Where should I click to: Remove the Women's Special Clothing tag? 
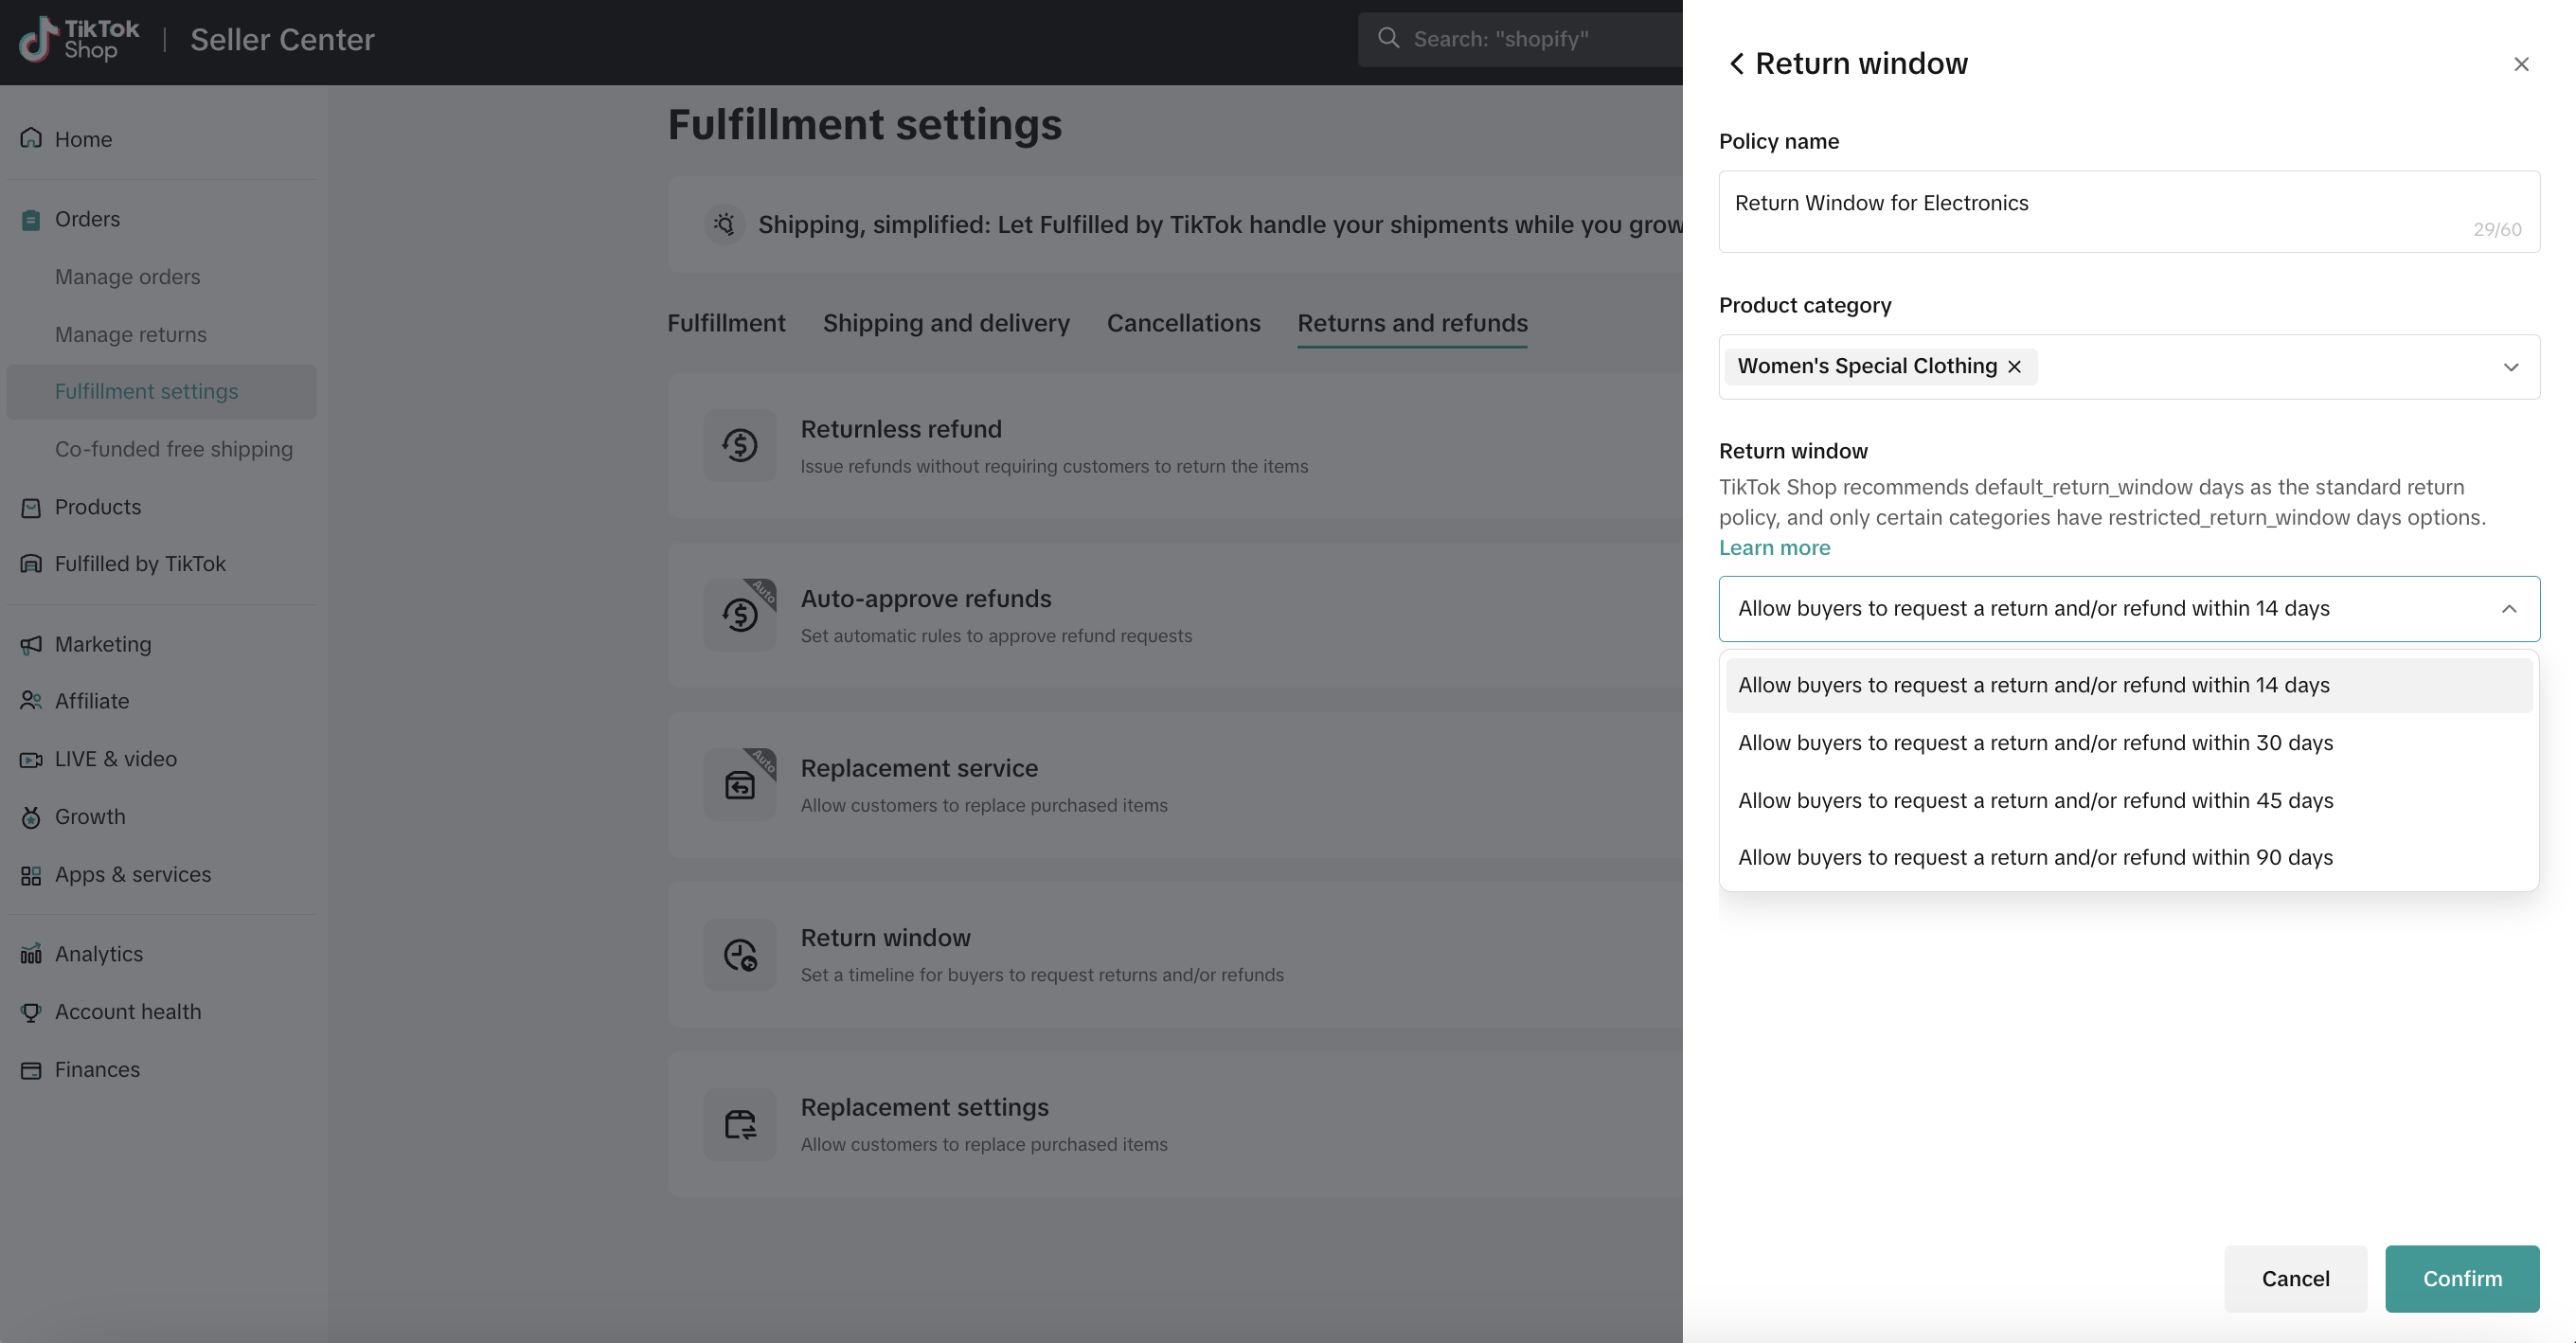click(2014, 367)
